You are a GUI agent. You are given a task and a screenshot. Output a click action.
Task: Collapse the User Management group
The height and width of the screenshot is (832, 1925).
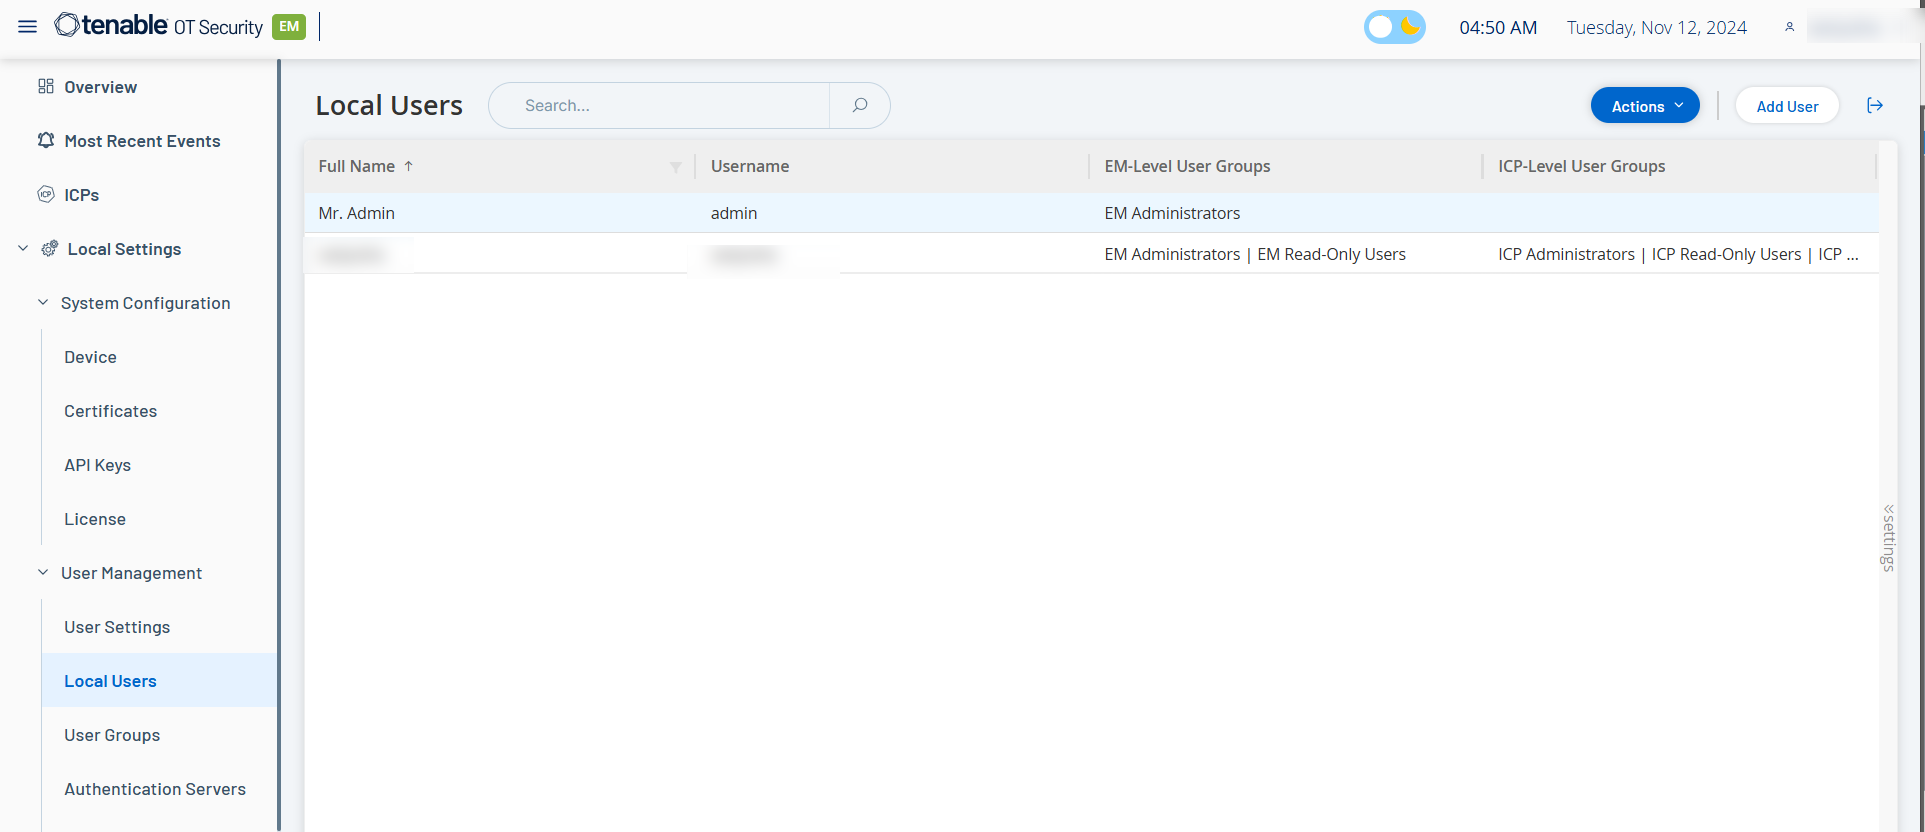(x=43, y=573)
